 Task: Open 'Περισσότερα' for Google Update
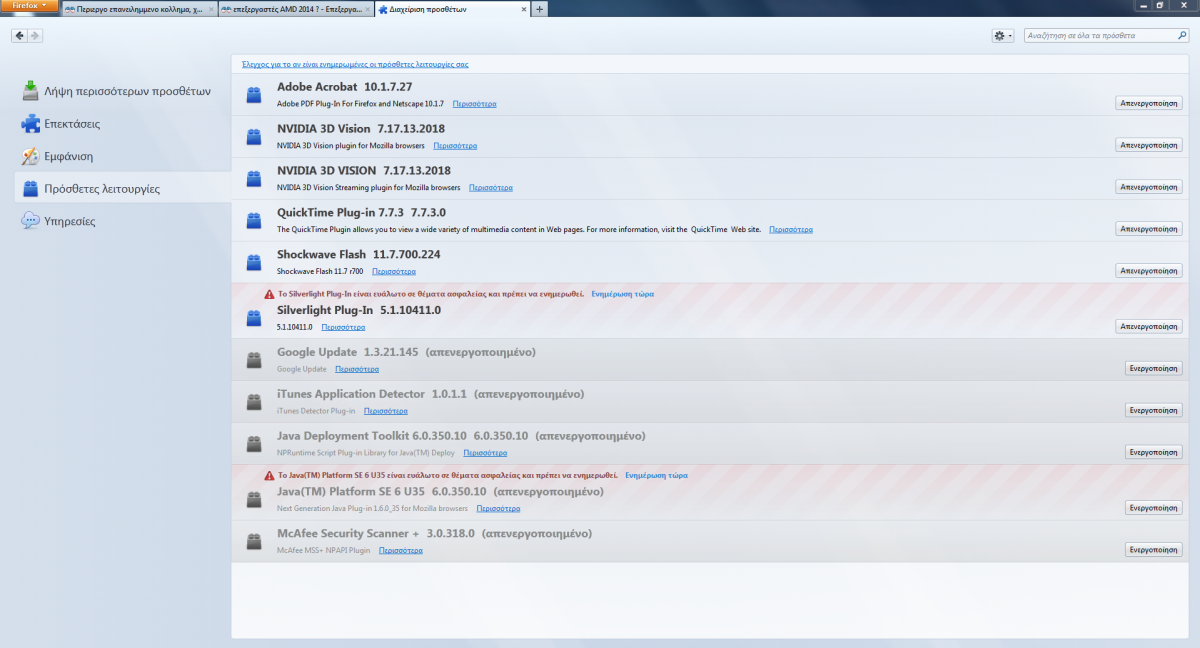[357, 368]
